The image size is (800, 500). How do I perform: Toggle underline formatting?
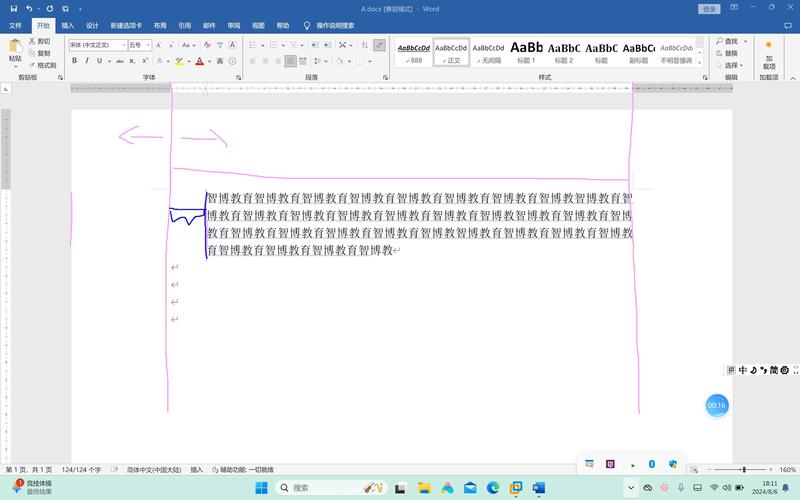[x=99, y=61]
